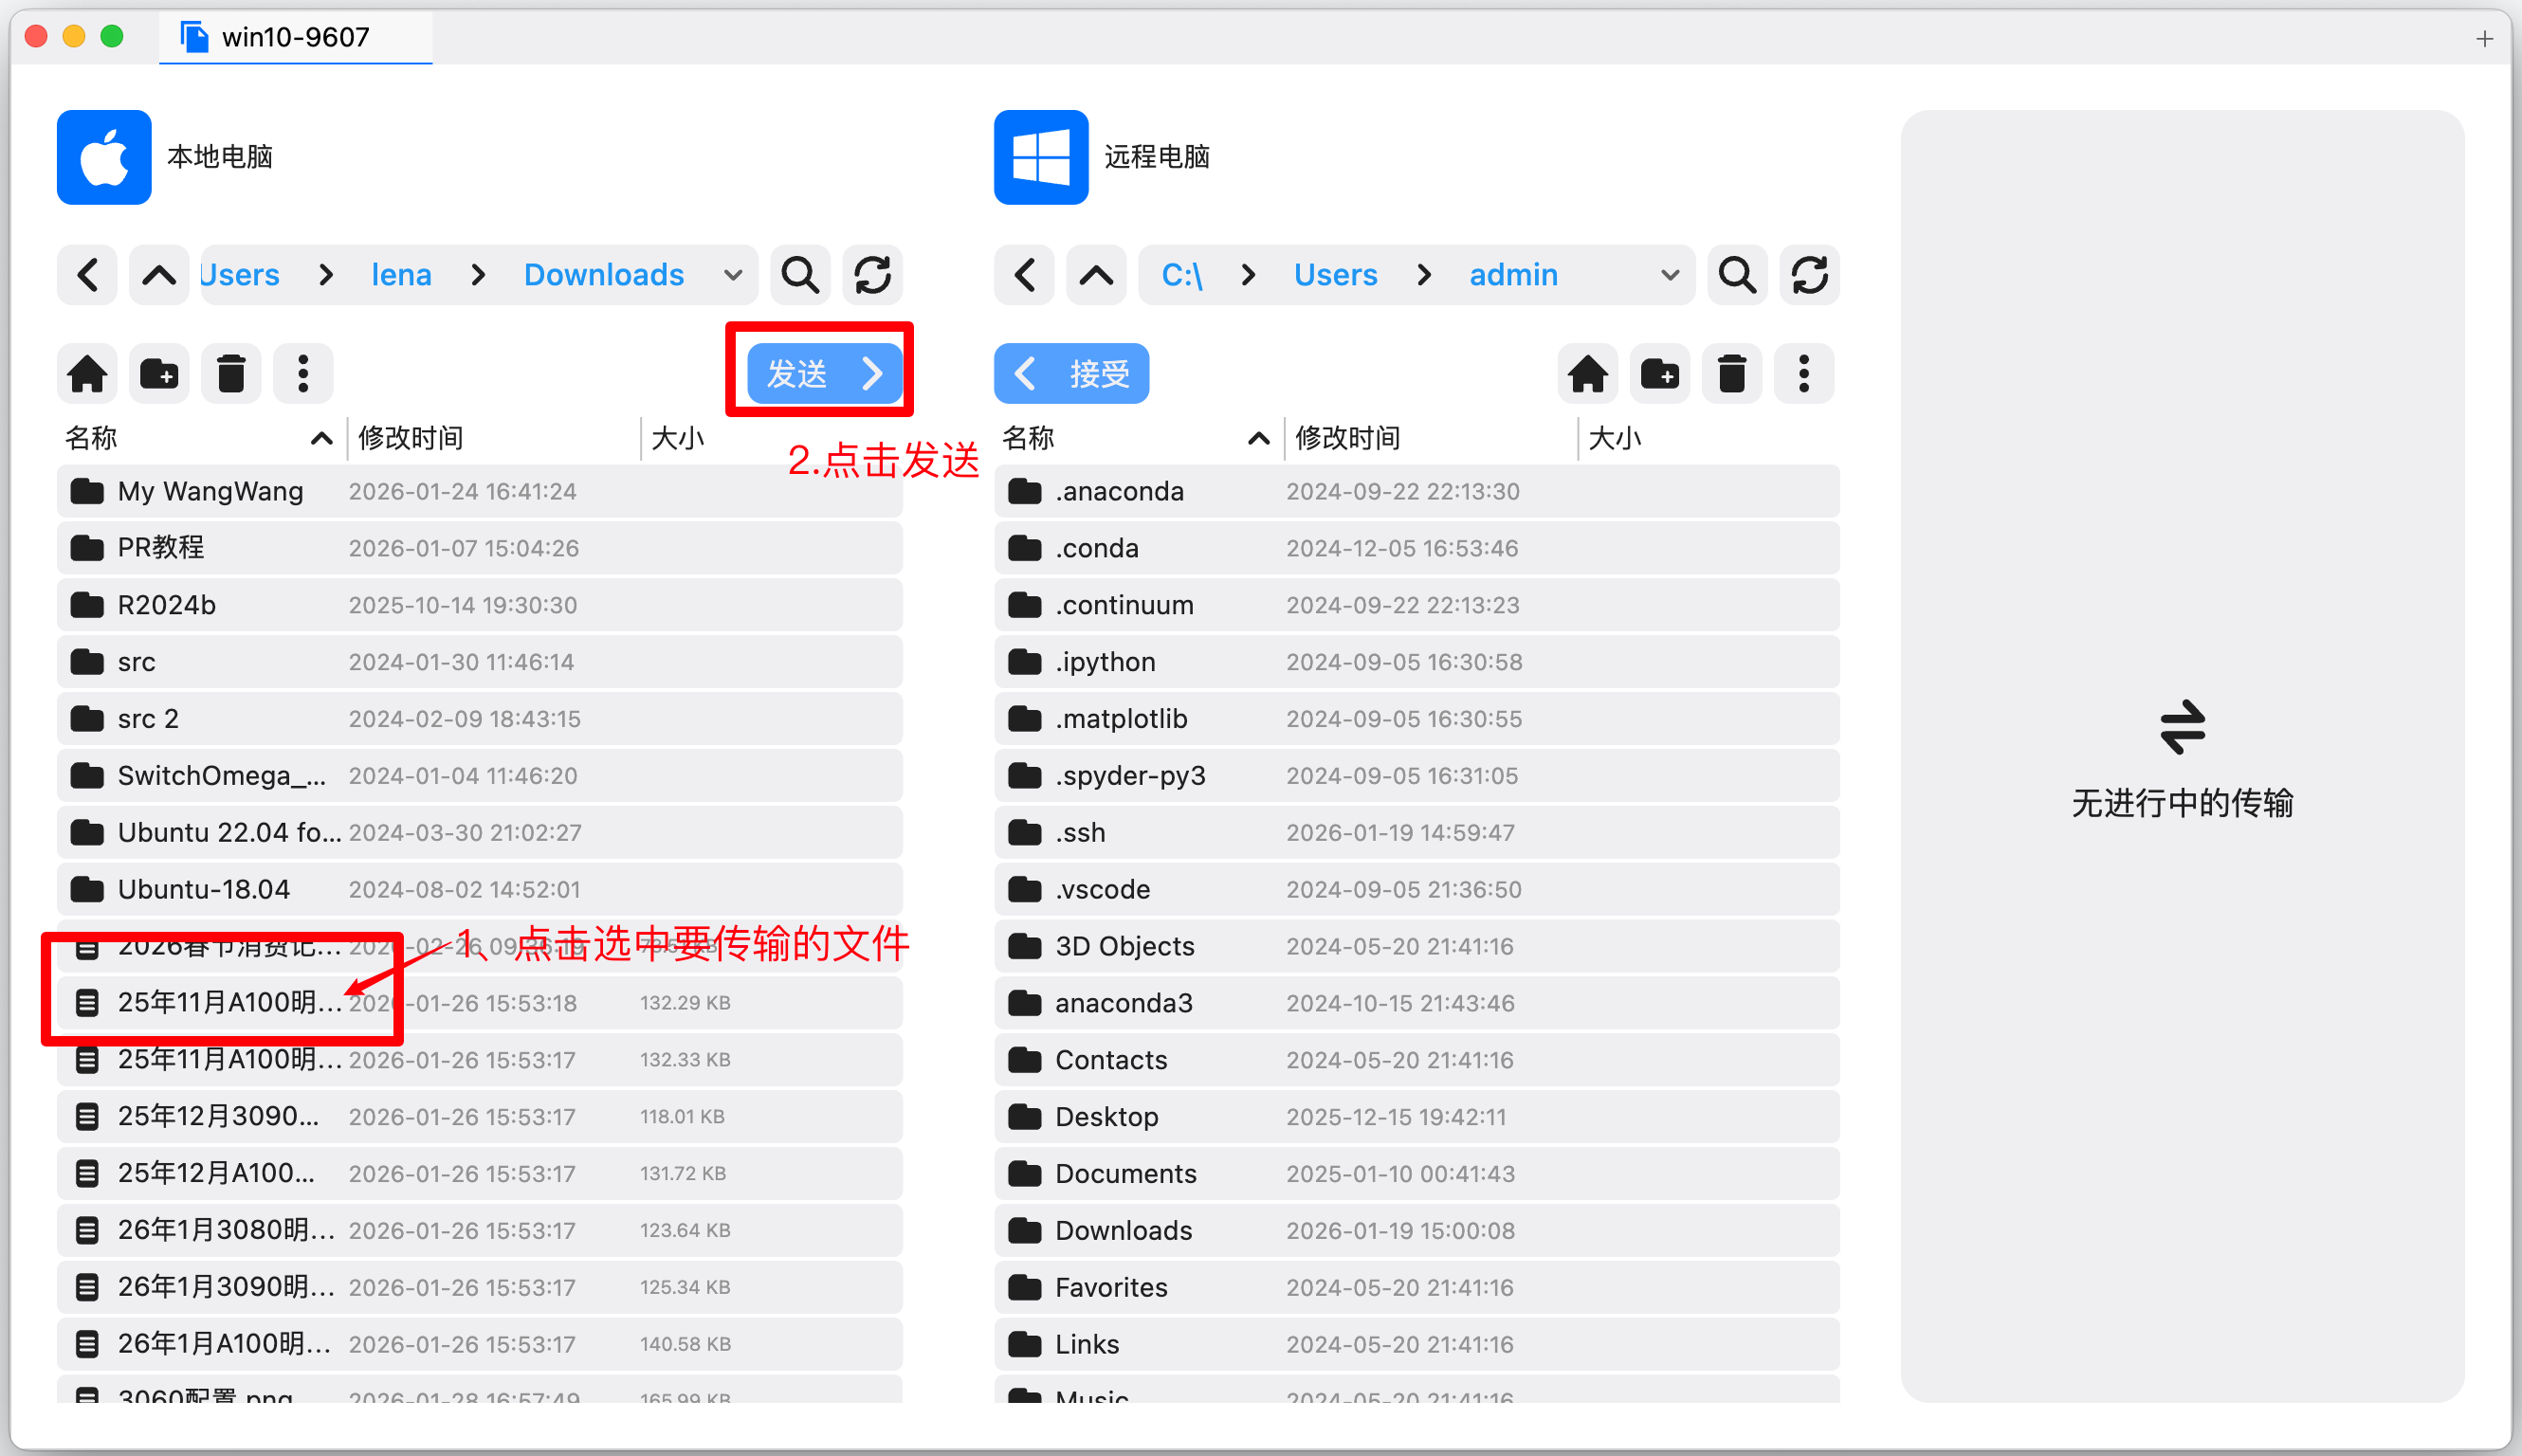2522x1456 pixels.
Task: Go to home directory in local panel
Action: pyautogui.click(x=87, y=373)
